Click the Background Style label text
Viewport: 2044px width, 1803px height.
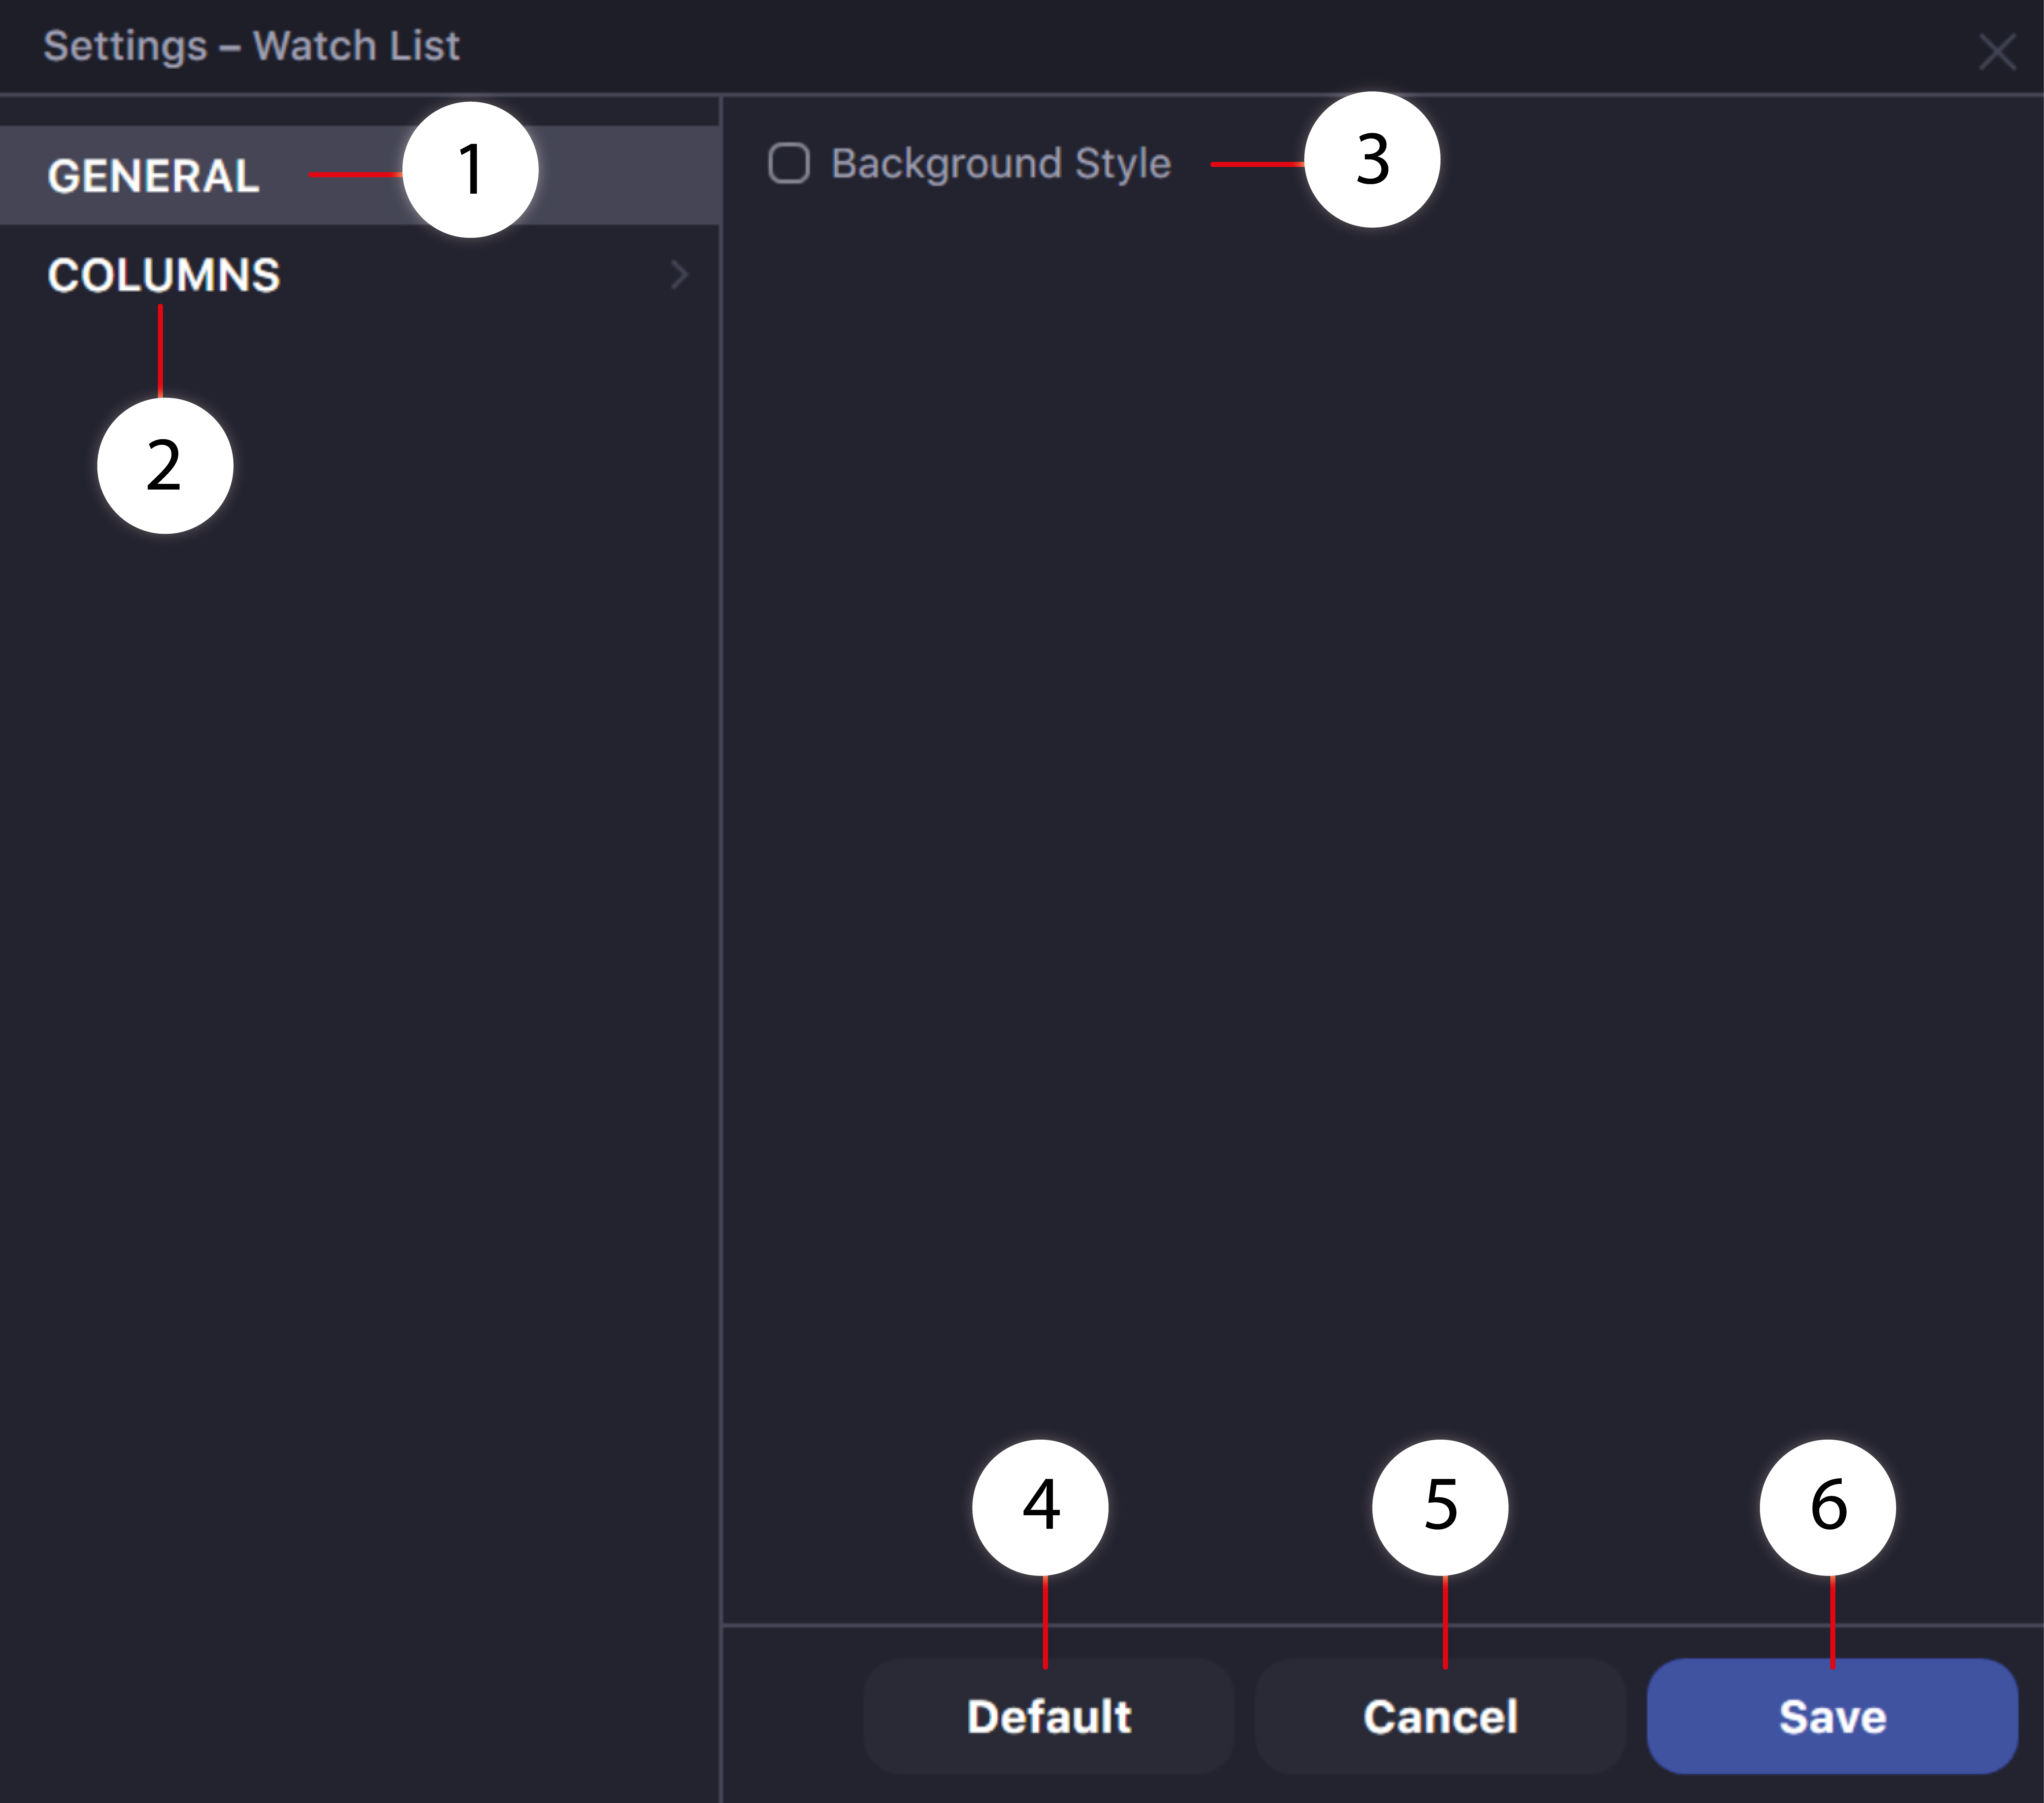(1001, 163)
